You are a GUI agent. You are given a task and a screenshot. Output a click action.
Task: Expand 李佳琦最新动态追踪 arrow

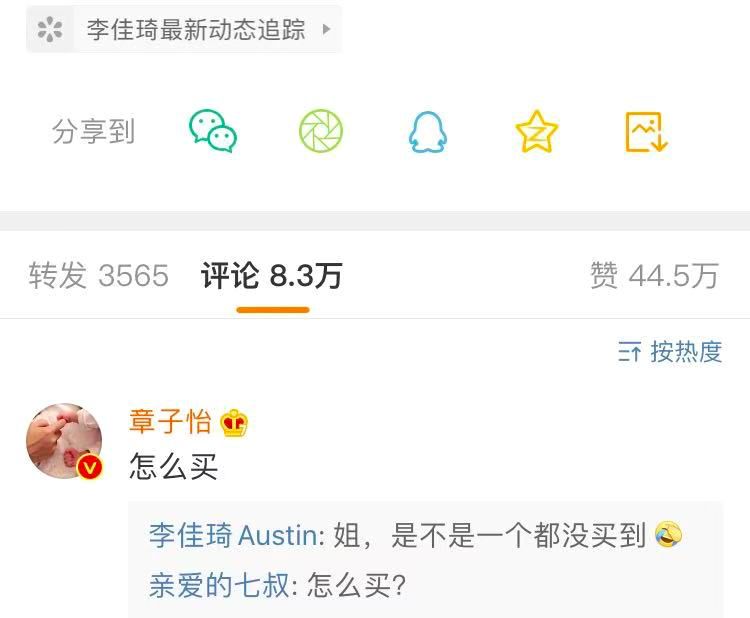pyautogui.click(x=326, y=29)
